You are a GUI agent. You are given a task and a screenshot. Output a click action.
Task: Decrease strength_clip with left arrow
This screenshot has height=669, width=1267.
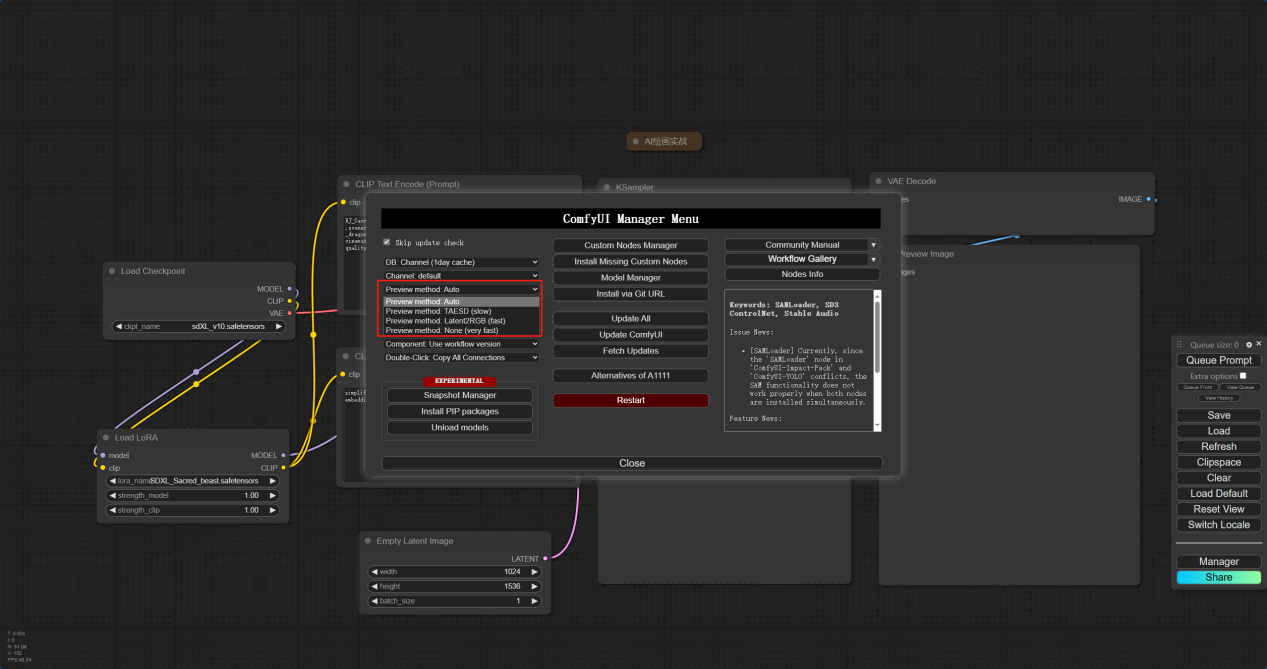112,510
